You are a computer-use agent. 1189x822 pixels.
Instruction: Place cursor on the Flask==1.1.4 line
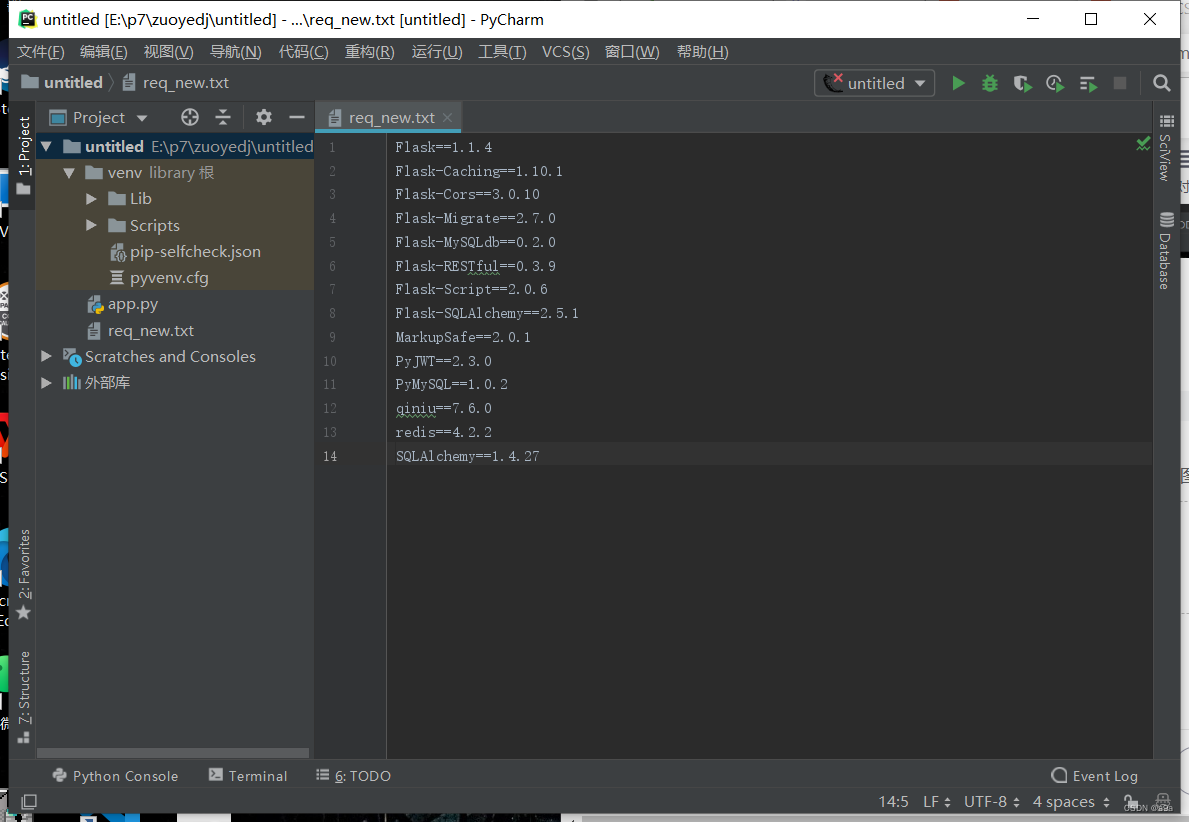coord(444,147)
